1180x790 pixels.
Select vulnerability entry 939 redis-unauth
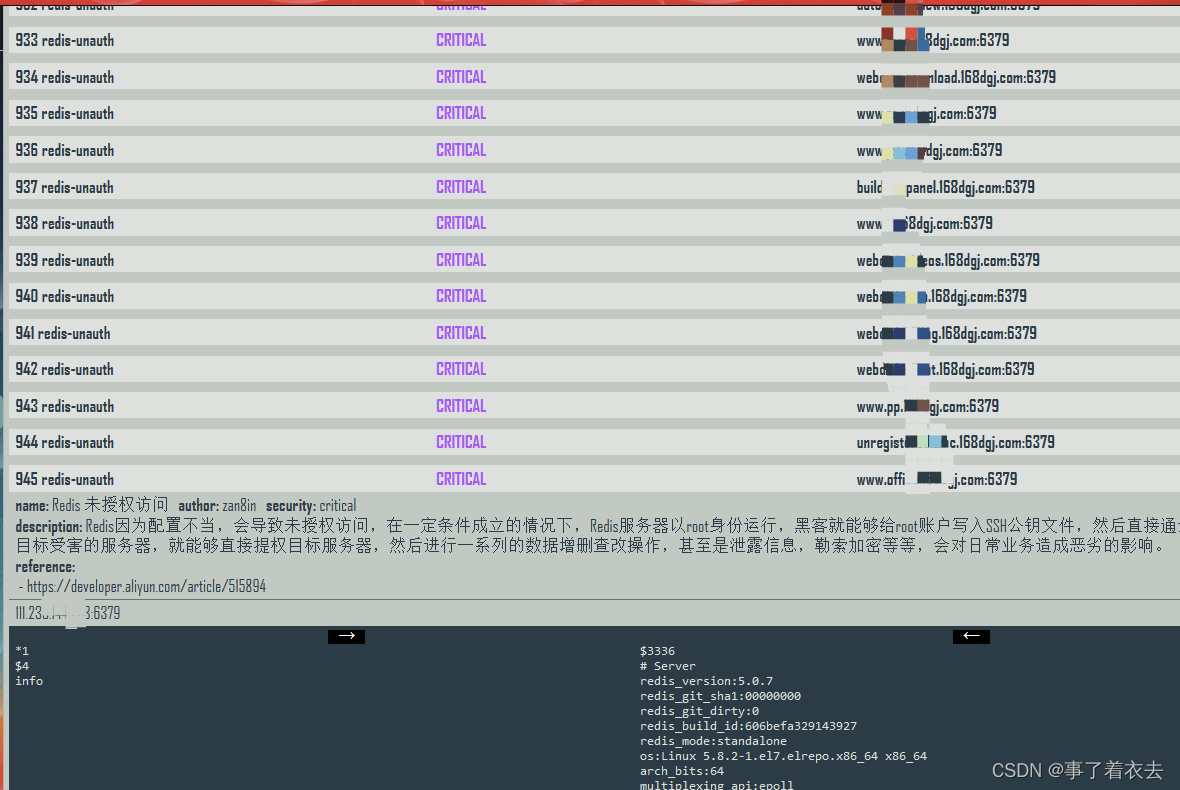[65, 259]
